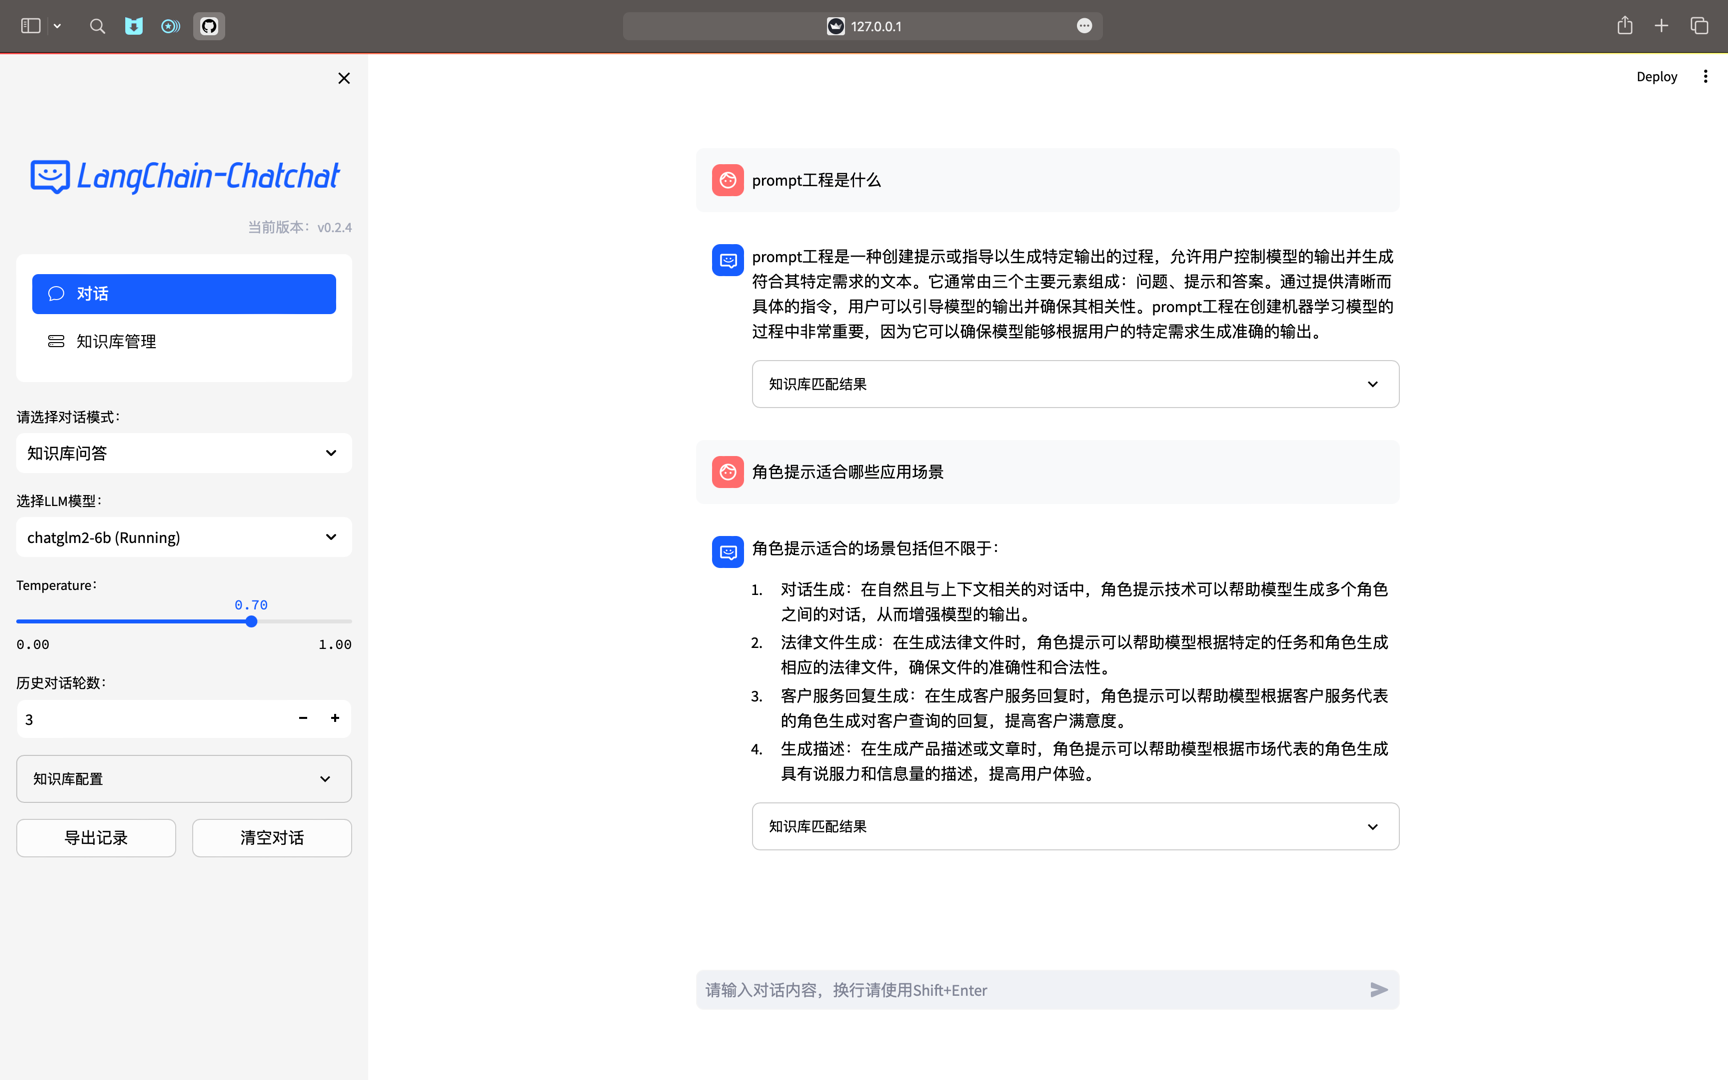Open a new tab with plus icon
The image size is (1728, 1080).
[1661, 26]
